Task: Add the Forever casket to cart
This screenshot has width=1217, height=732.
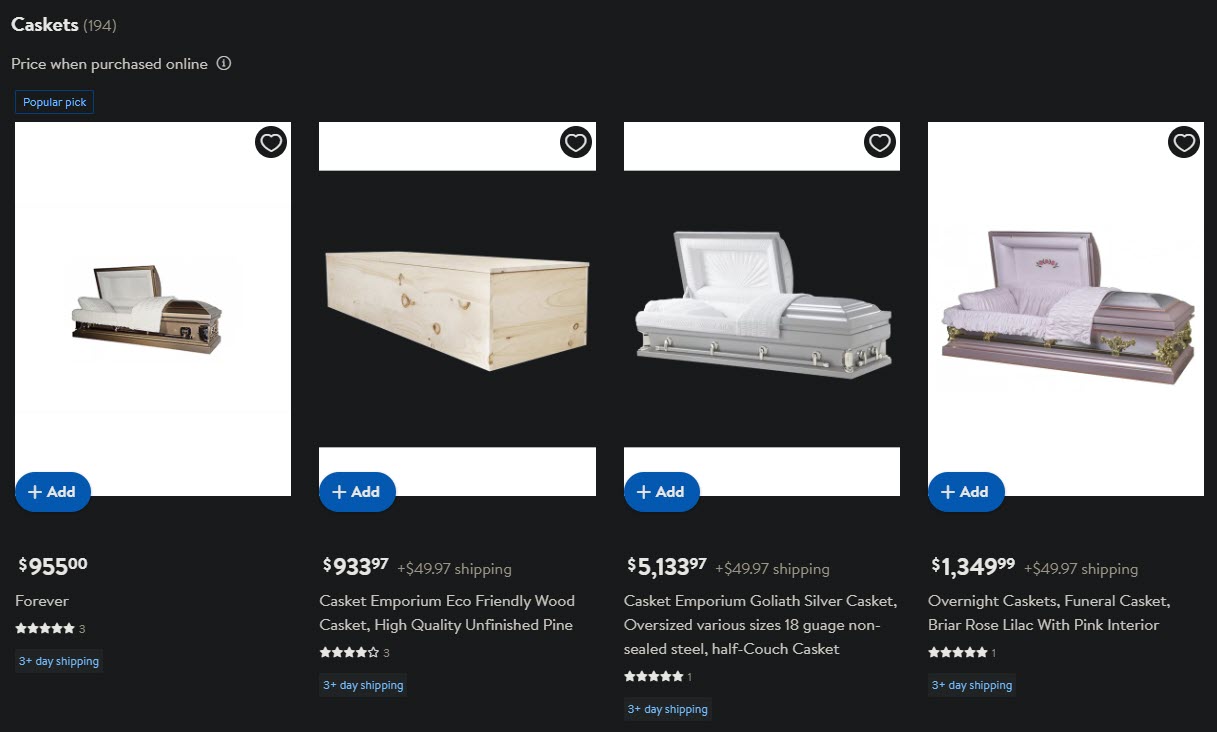Action: (x=53, y=492)
